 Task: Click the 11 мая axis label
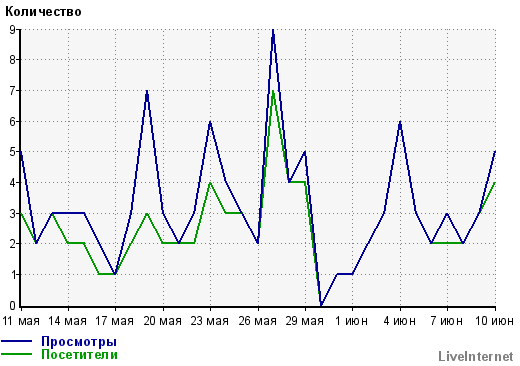pyautogui.click(x=21, y=321)
